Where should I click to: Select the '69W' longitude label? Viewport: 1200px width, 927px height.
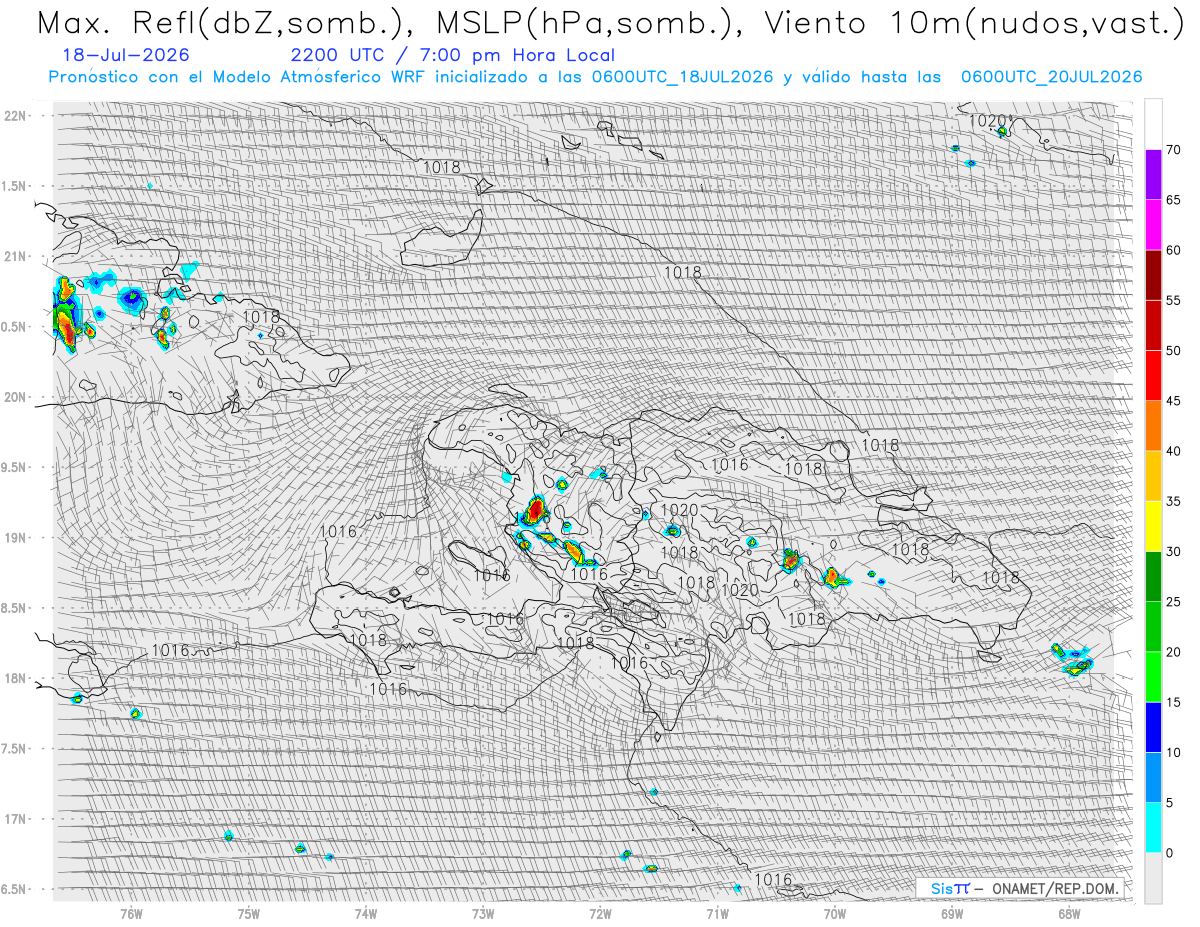point(952,913)
